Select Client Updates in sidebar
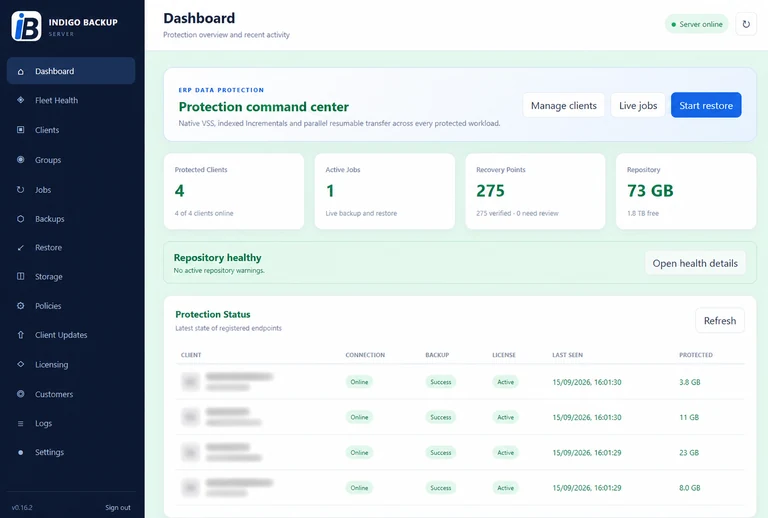Screen dimensions: 768x518 coord(71,335)
